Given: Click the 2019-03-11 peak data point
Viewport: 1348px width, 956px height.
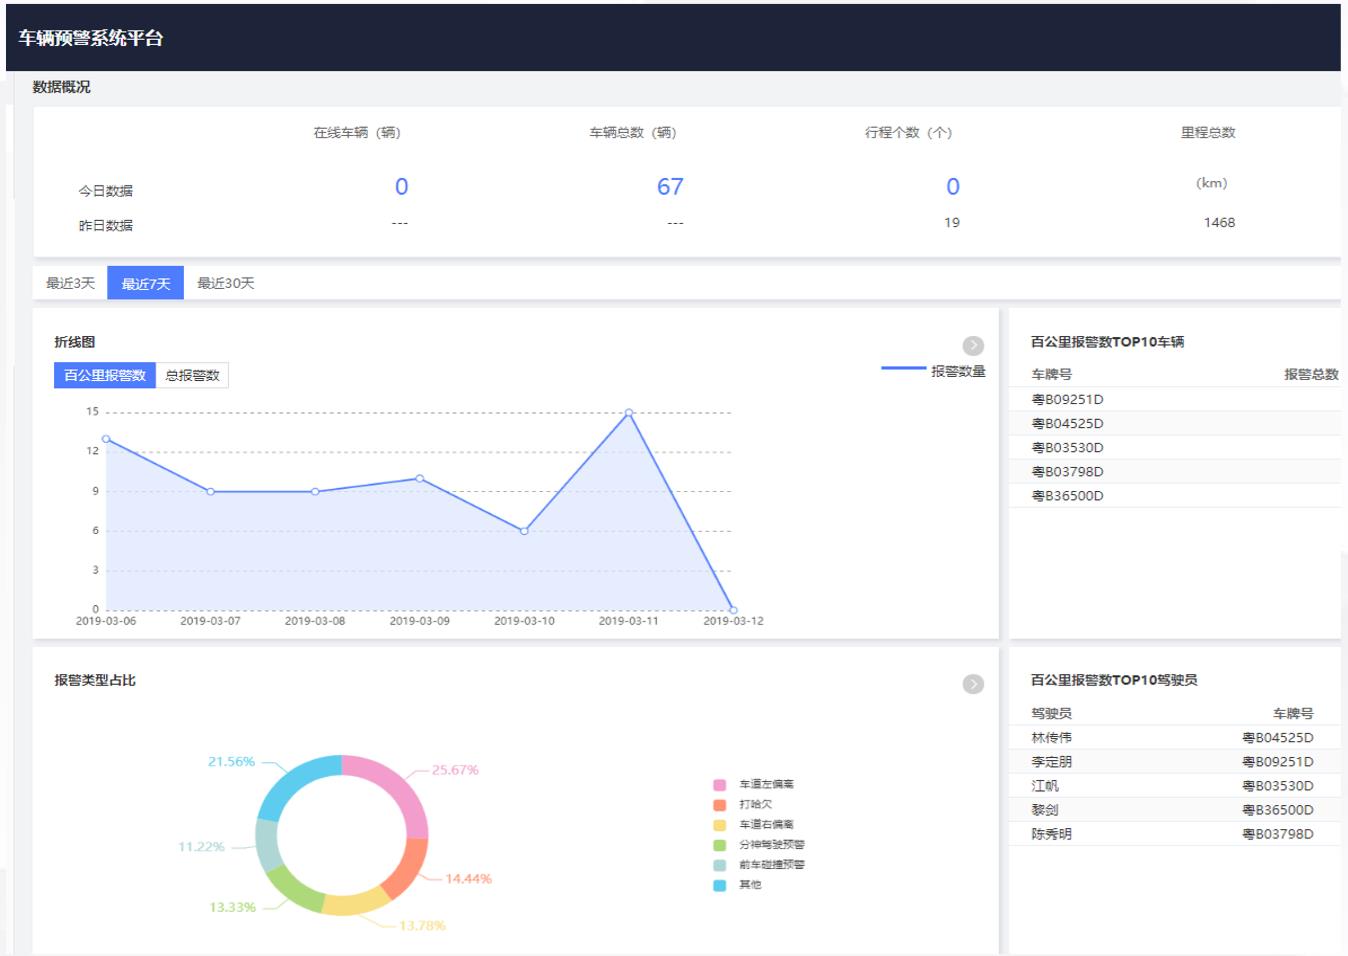Looking at the screenshot, I should 629,412.
